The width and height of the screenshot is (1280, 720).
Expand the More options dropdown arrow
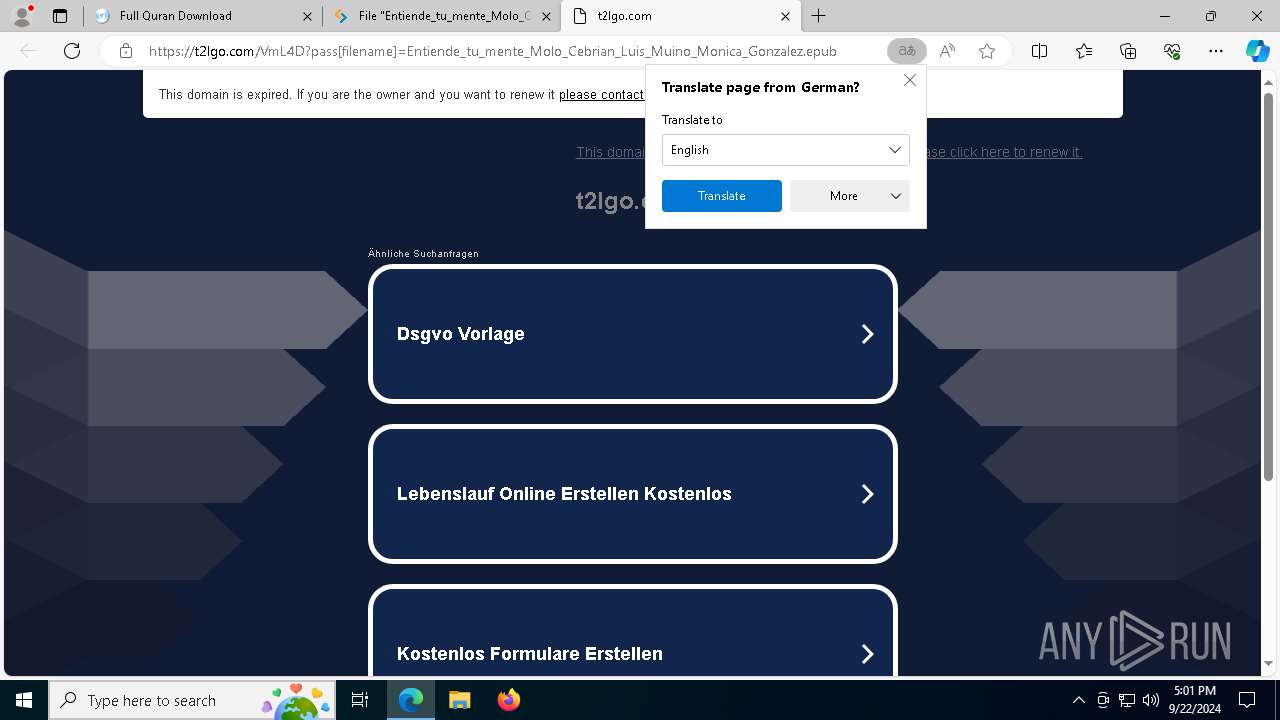(896, 196)
